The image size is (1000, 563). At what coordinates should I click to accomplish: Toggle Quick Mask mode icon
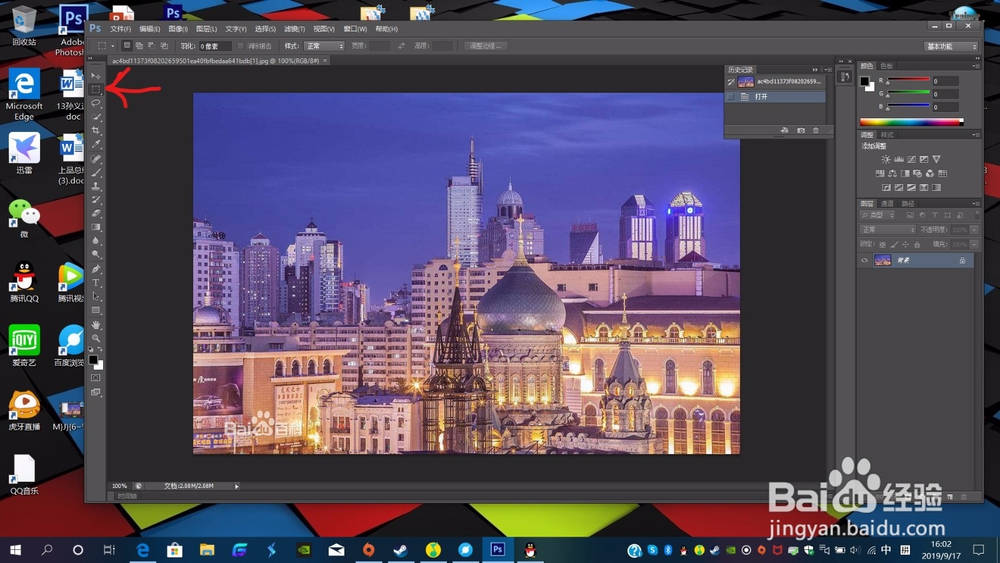96,377
